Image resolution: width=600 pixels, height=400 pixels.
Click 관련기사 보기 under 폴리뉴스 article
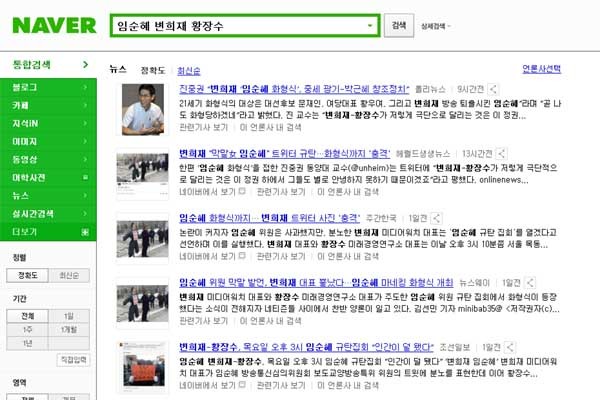pyautogui.click(x=204, y=127)
